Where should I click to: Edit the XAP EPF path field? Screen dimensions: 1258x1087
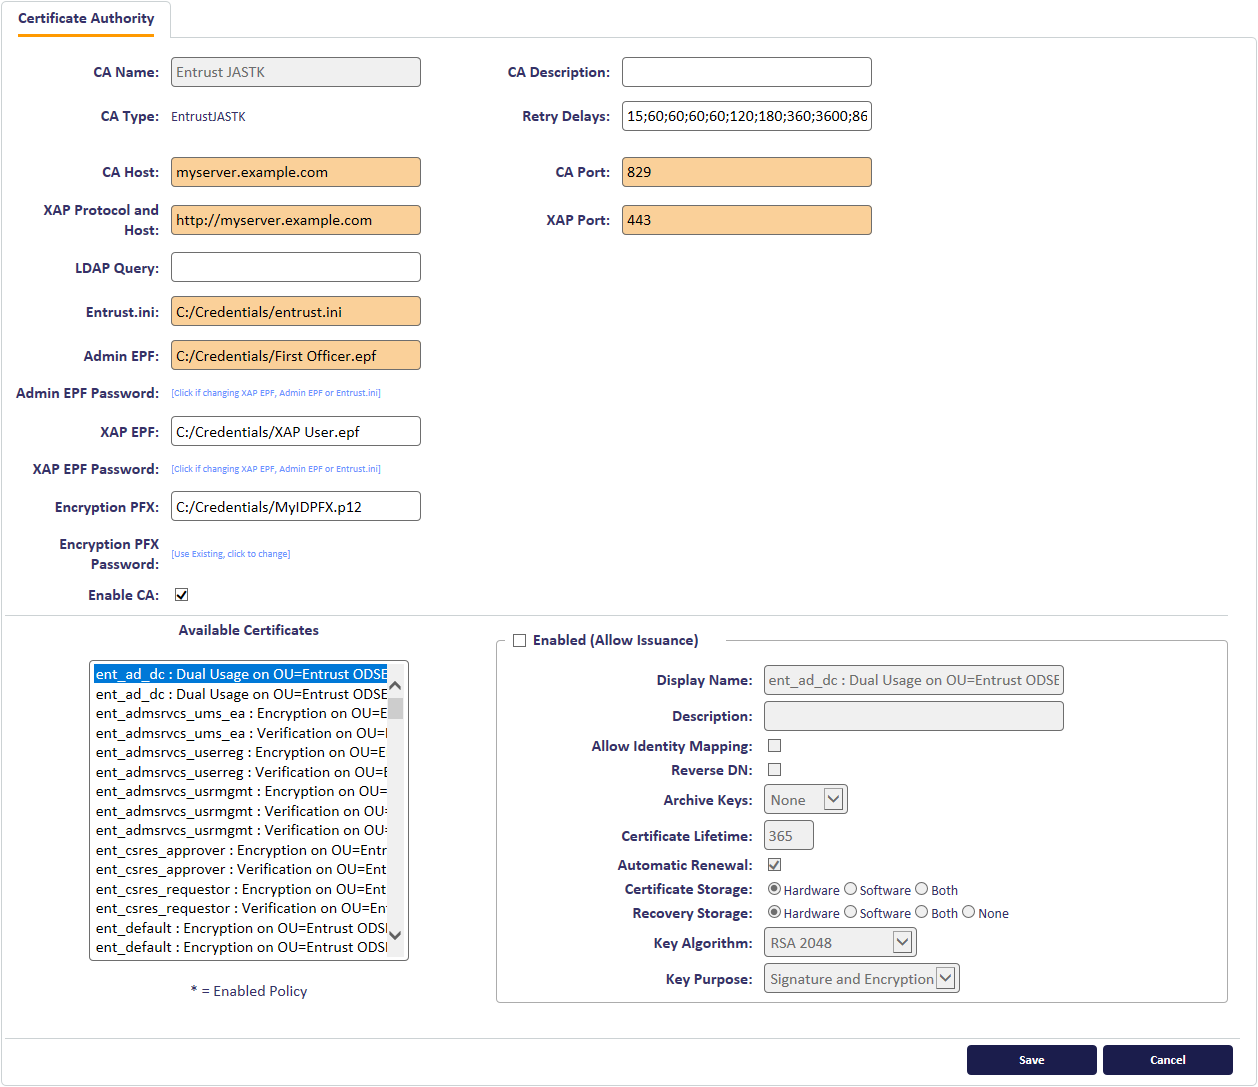296,431
